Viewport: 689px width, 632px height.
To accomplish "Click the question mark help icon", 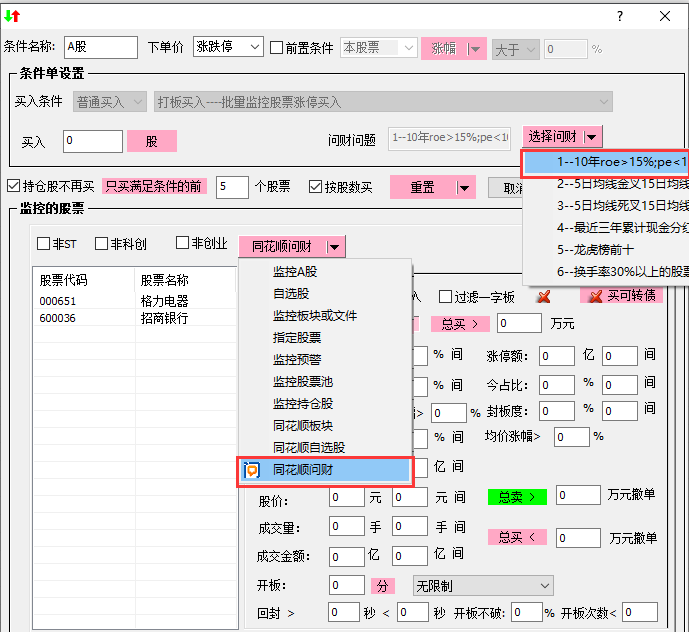I will (619, 16).
